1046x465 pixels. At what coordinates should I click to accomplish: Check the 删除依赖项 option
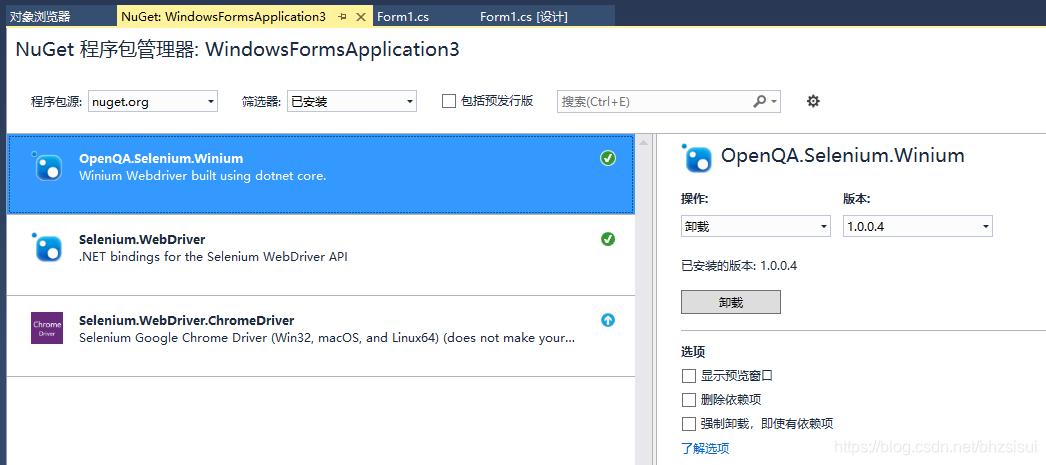point(689,400)
